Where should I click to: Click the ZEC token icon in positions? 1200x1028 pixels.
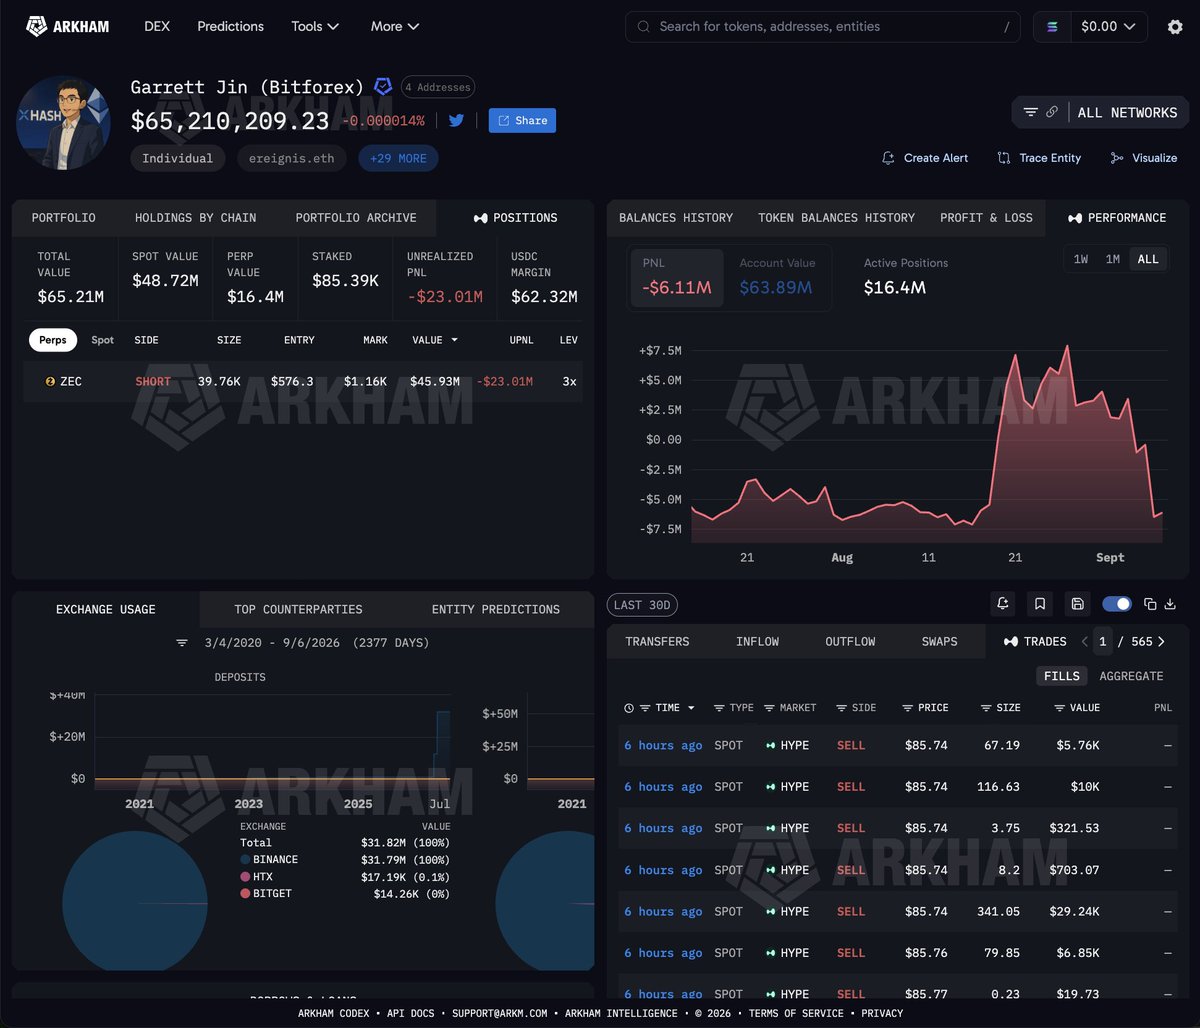click(50, 382)
